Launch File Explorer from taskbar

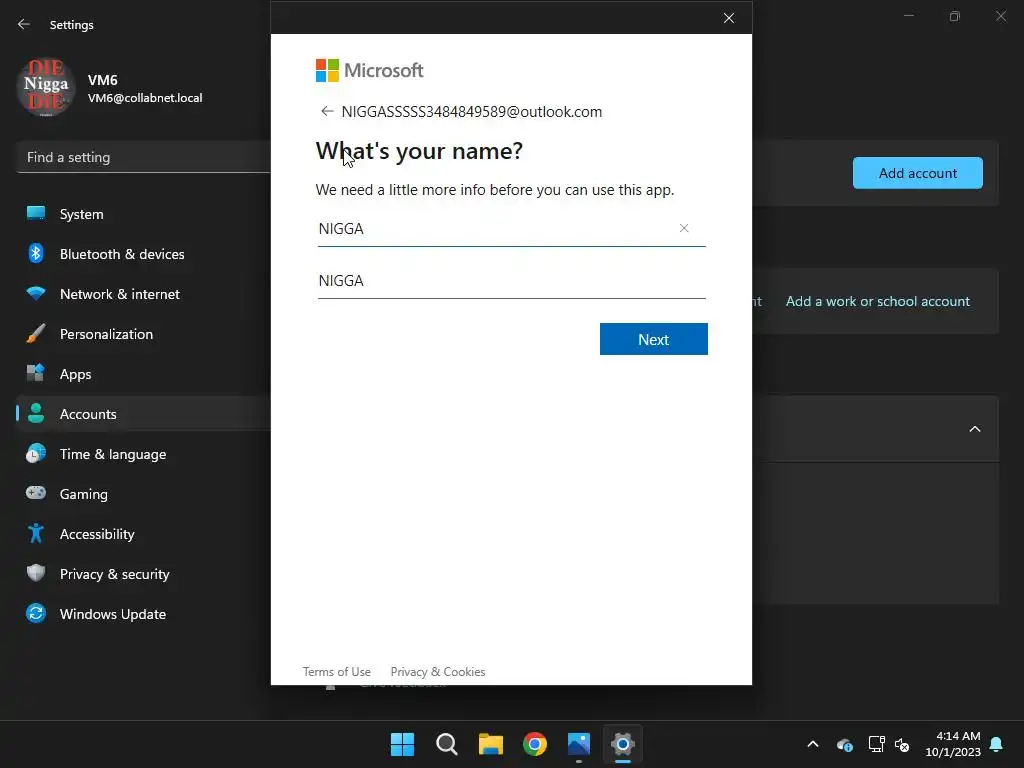(x=490, y=744)
